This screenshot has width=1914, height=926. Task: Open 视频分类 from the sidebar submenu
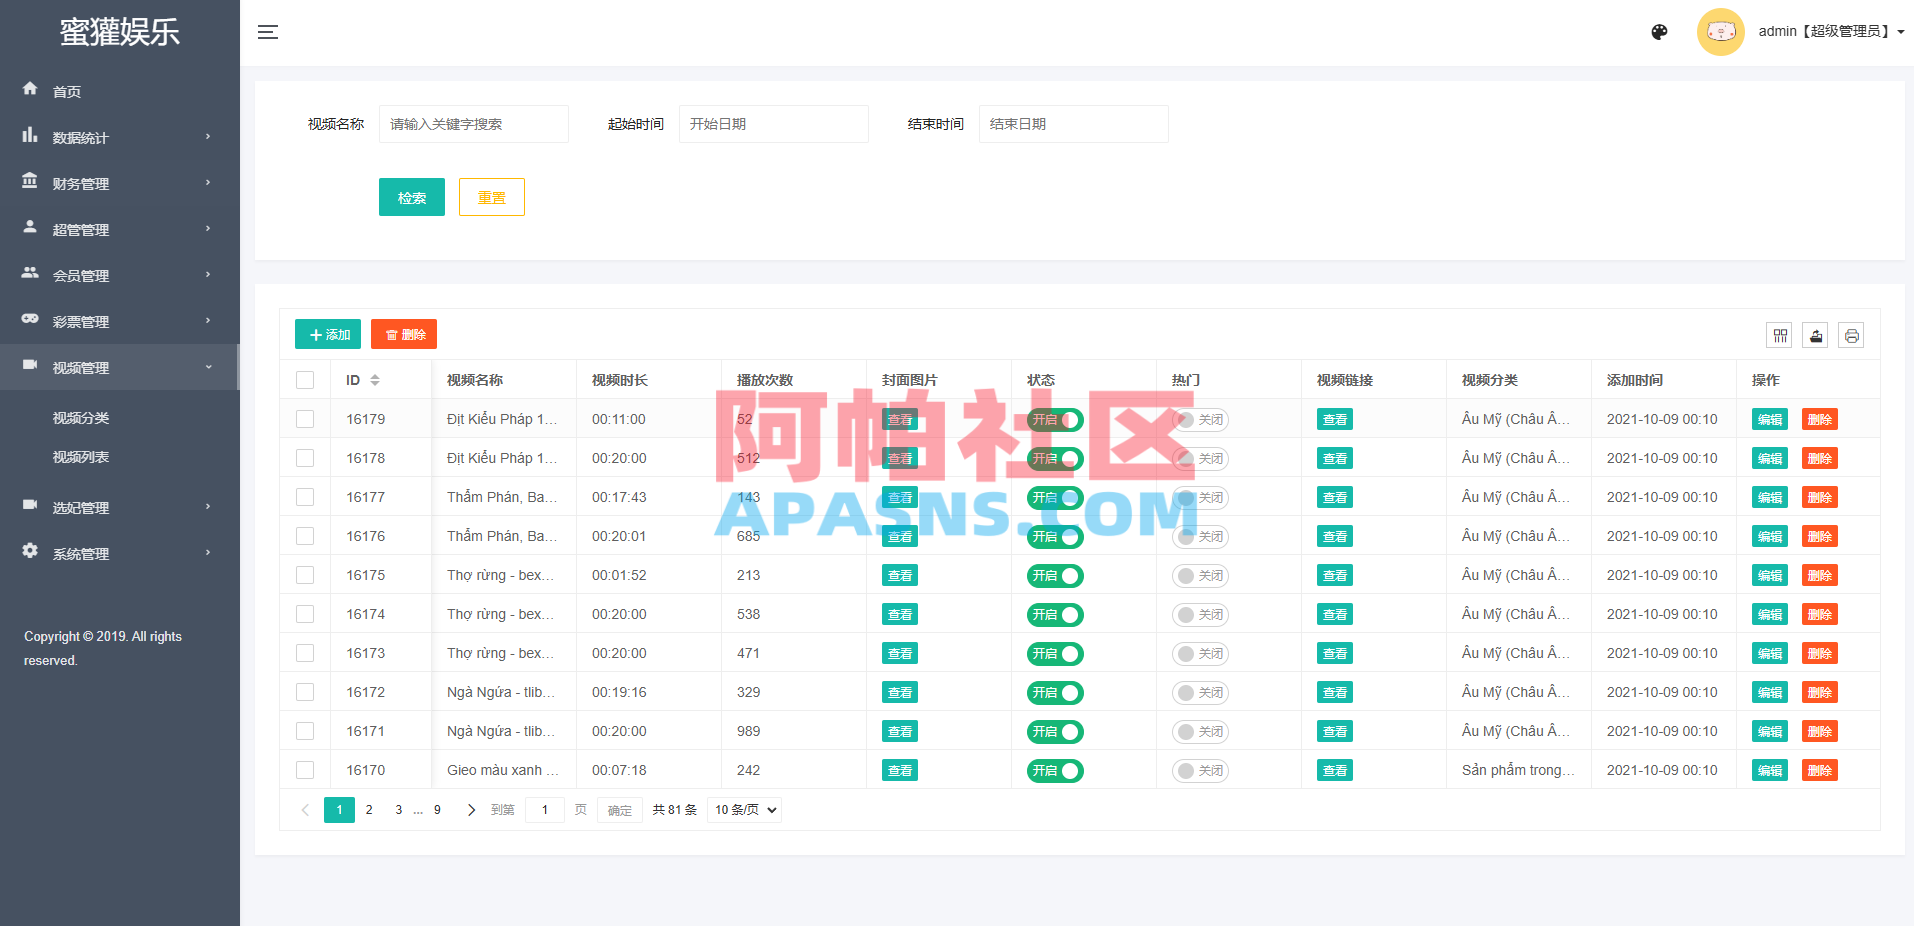coord(80,417)
